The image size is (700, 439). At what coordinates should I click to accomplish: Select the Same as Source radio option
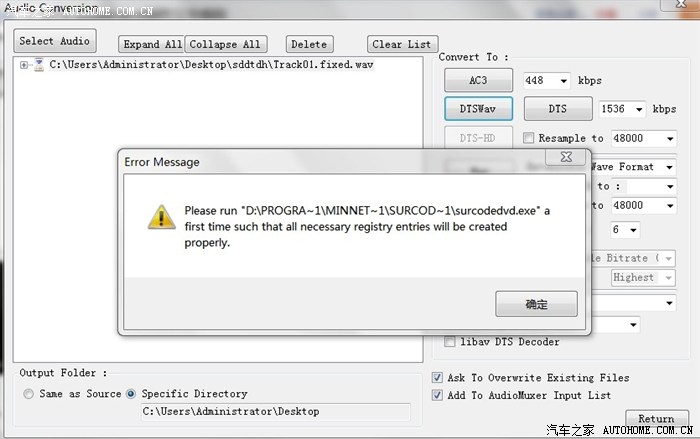coord(29,394)
